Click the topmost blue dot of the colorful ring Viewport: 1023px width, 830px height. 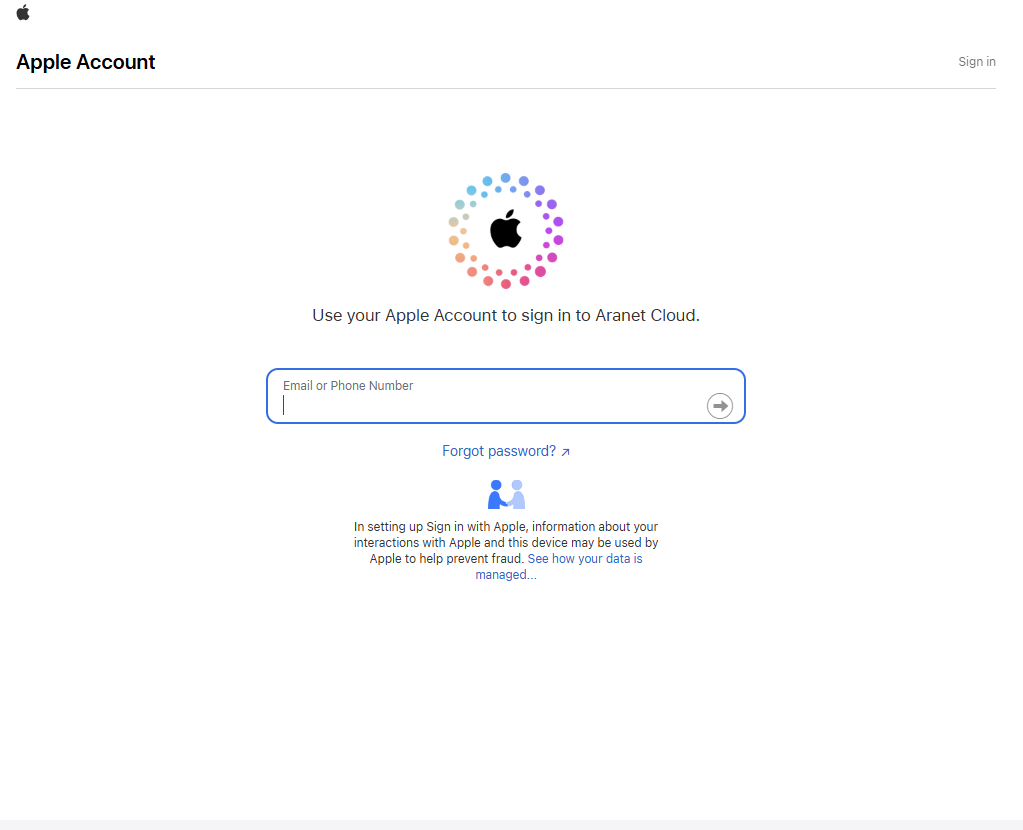pyautogui.click(x=506, y=178)
